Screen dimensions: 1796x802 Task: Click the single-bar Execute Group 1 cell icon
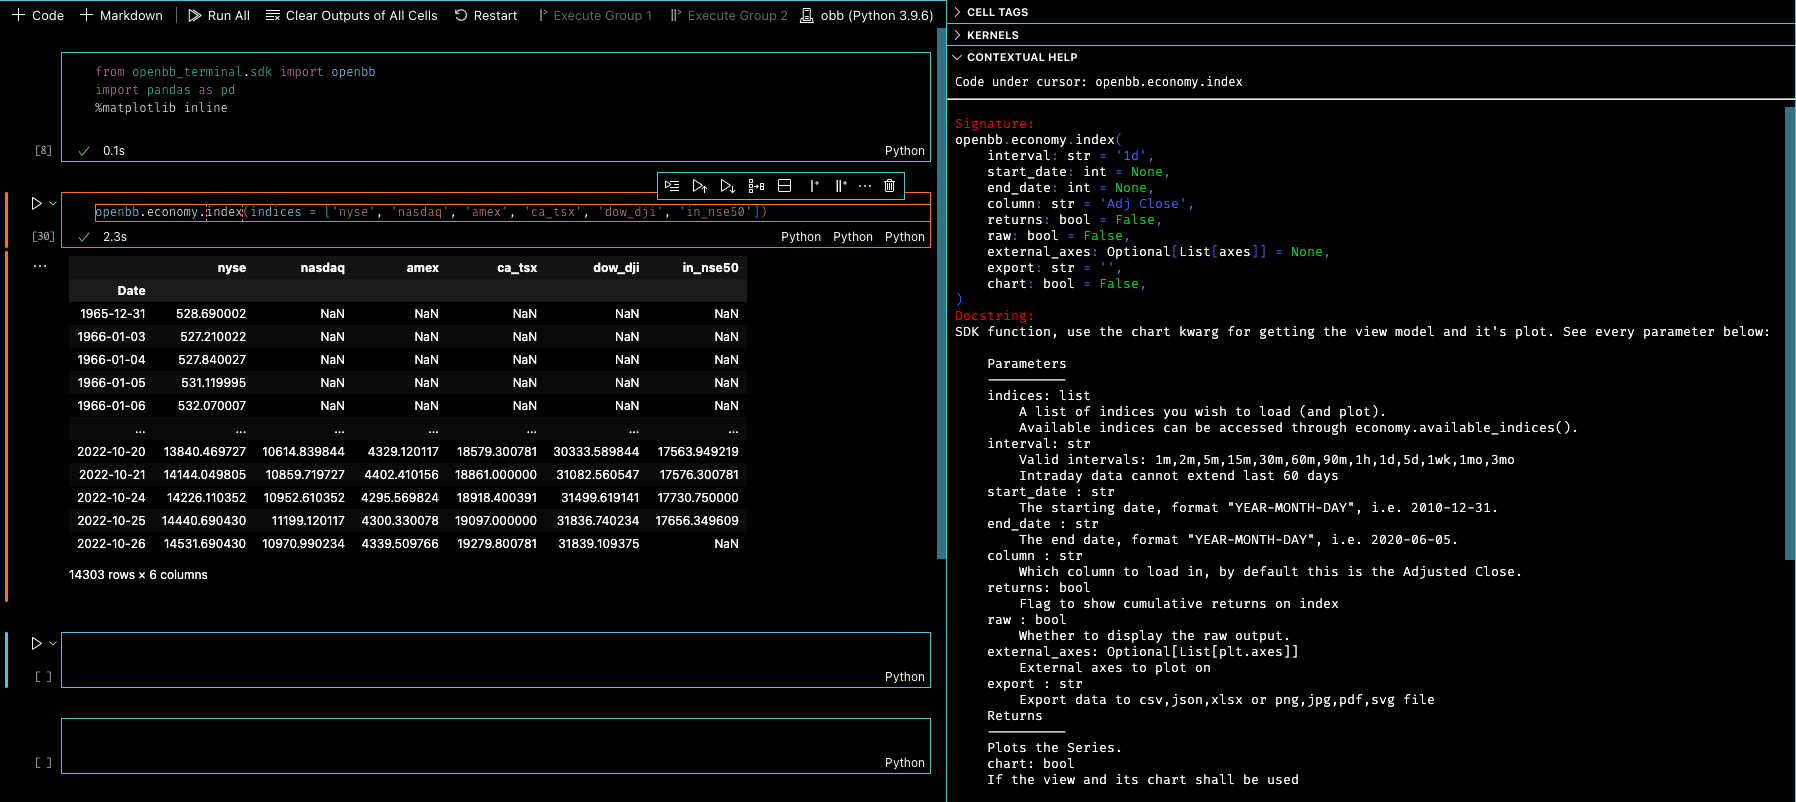pos(814,186)
